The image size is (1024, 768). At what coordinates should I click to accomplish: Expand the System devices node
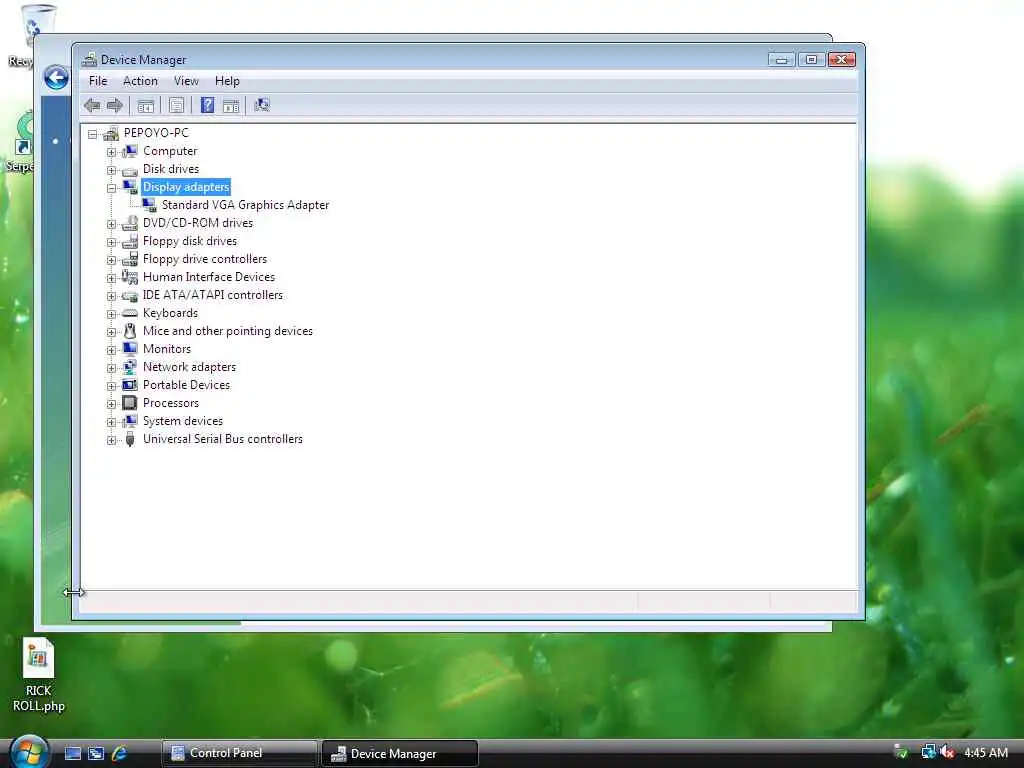[x=112, y=422]
